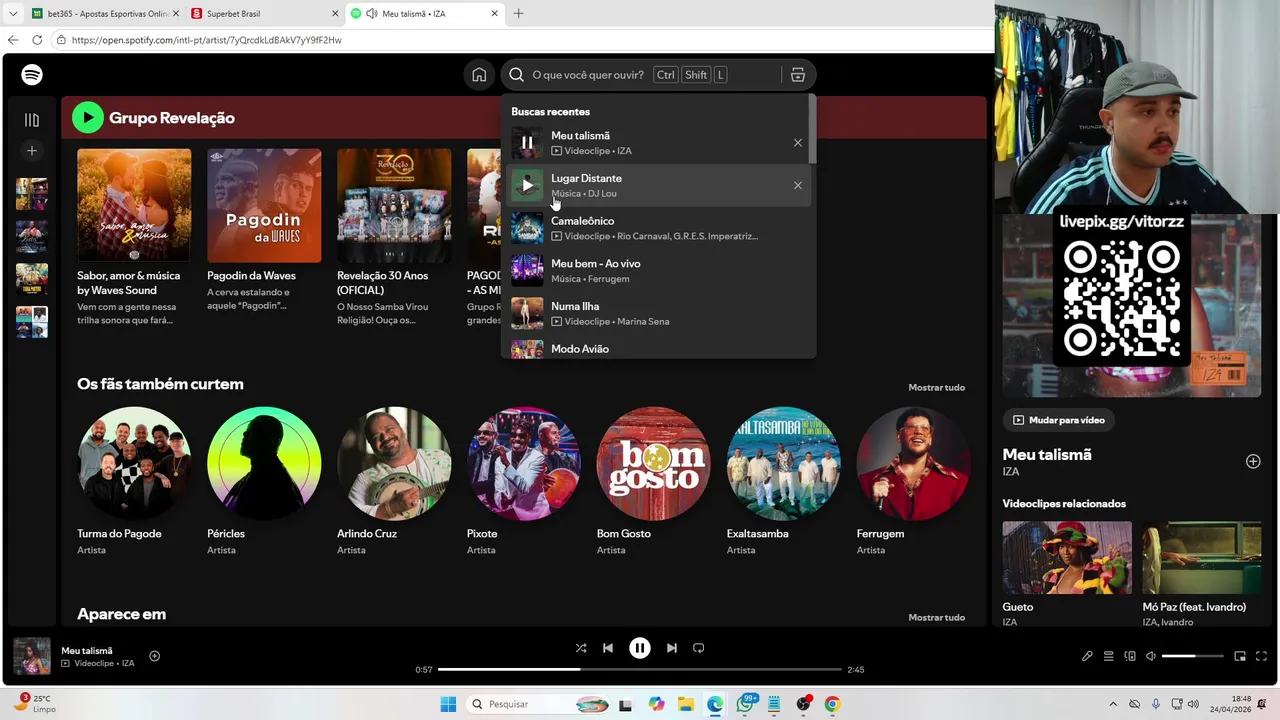Click Mudar para vídeo button

pyautogui.click(x=1059, y=420)
